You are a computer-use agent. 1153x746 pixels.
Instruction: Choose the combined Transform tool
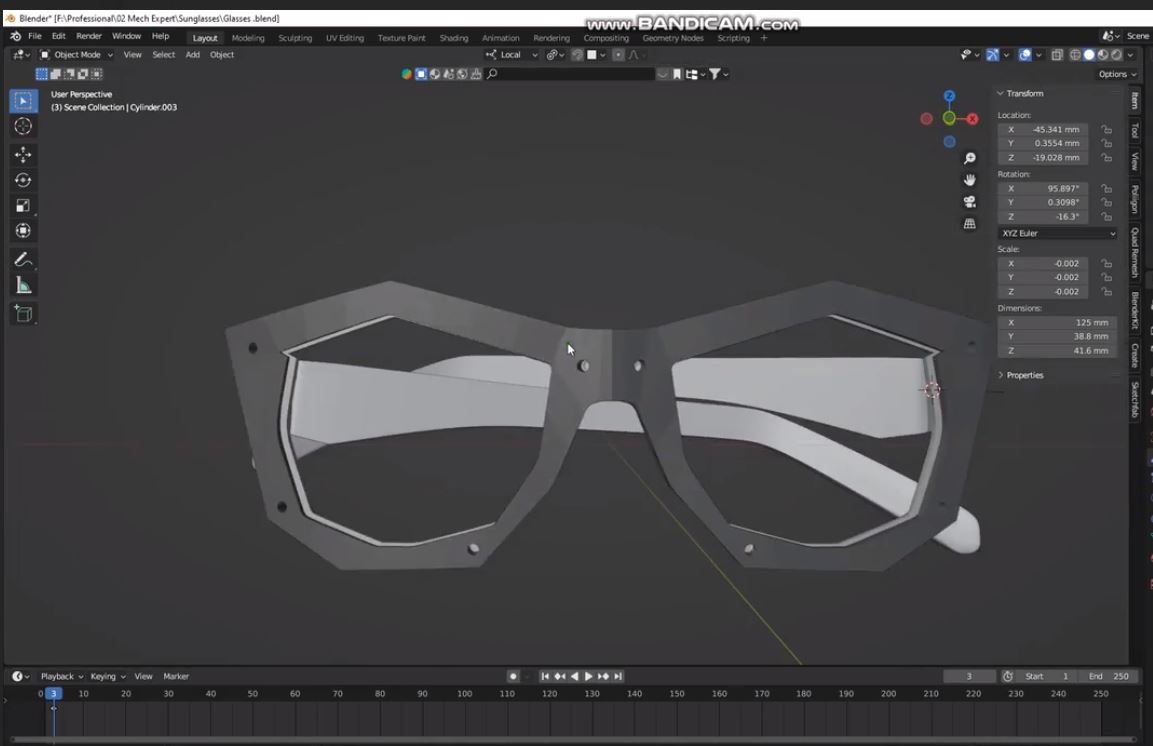coord(23,231)
